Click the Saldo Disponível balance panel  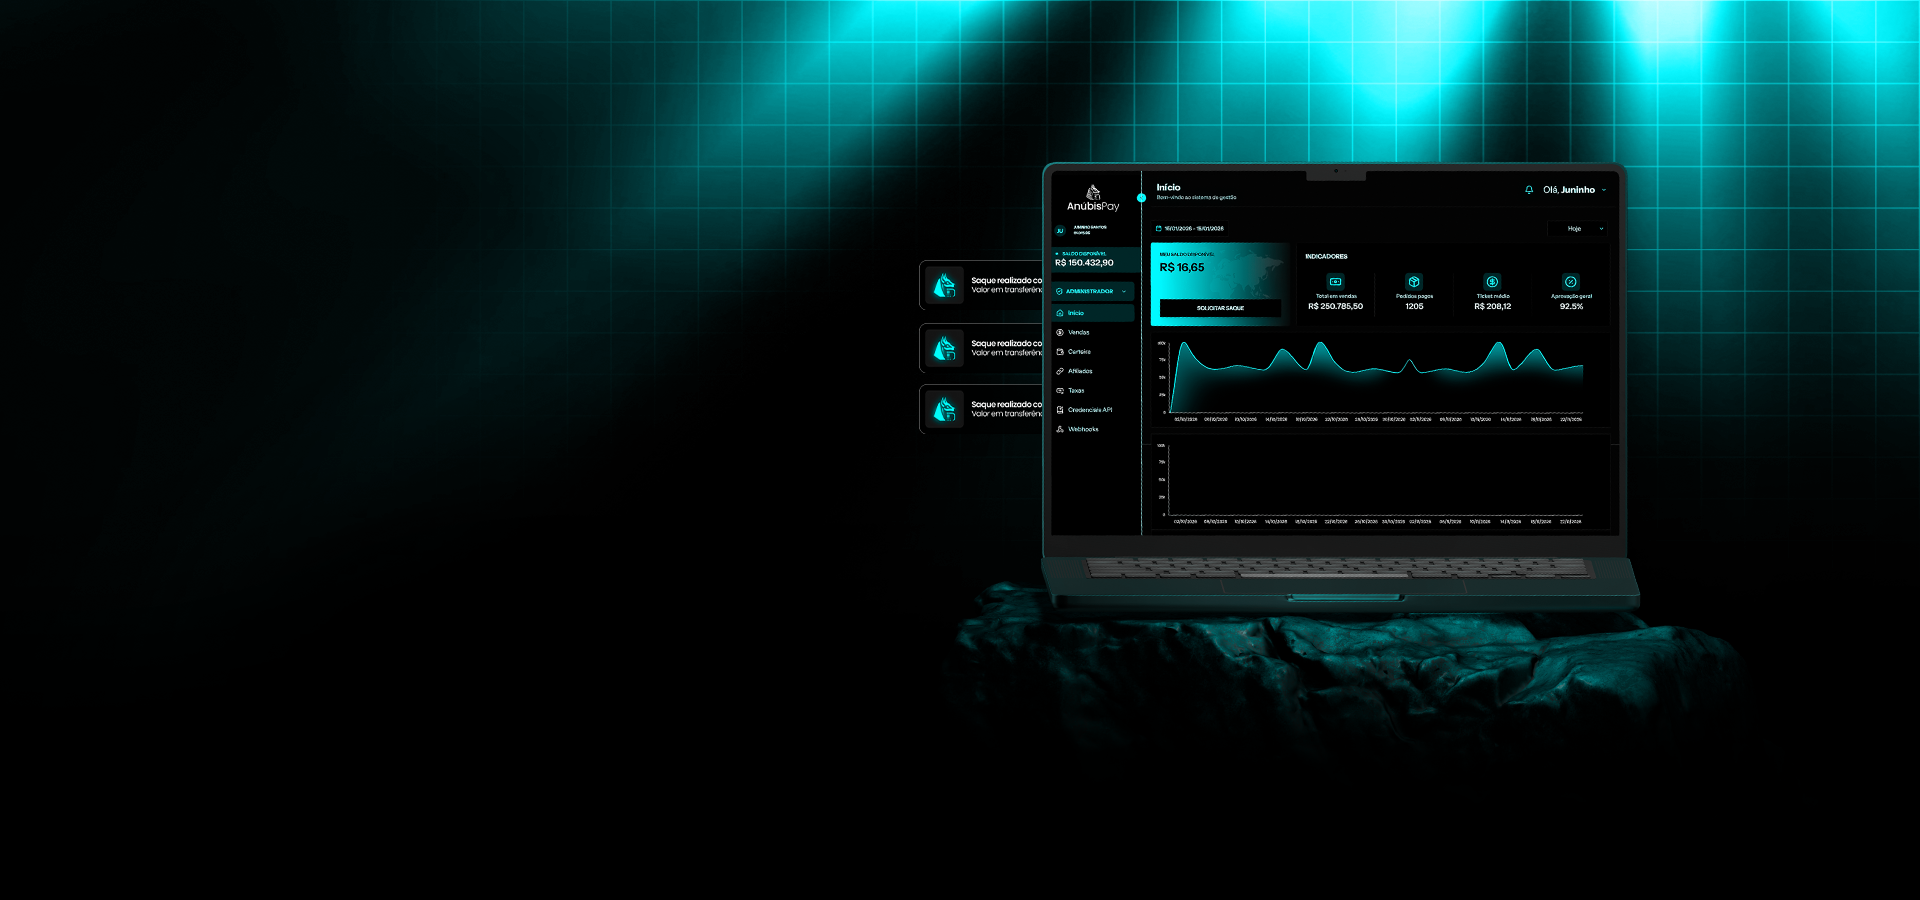(1094, 260)
